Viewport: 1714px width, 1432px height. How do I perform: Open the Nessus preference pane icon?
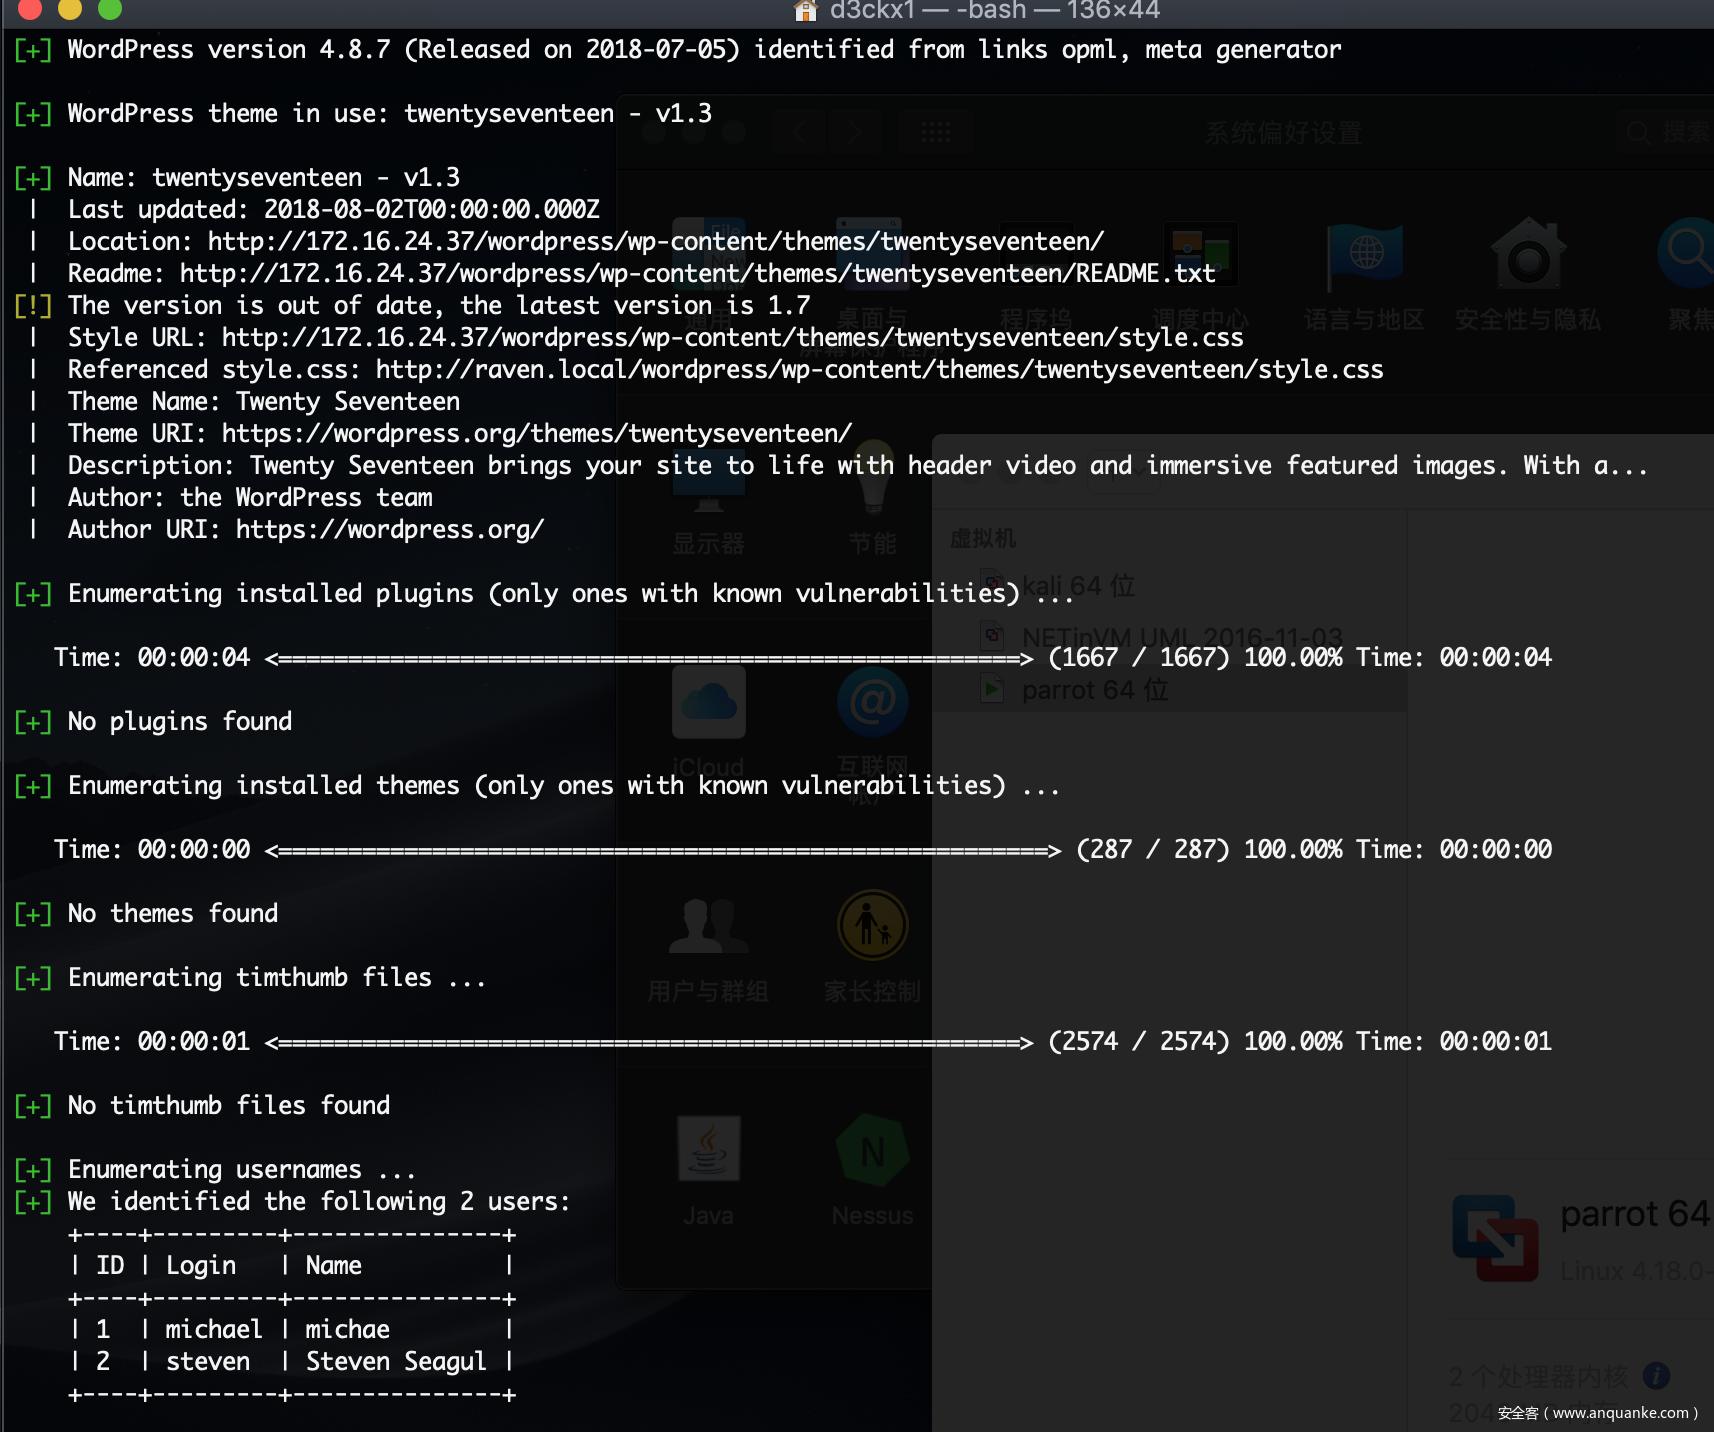872,1151
